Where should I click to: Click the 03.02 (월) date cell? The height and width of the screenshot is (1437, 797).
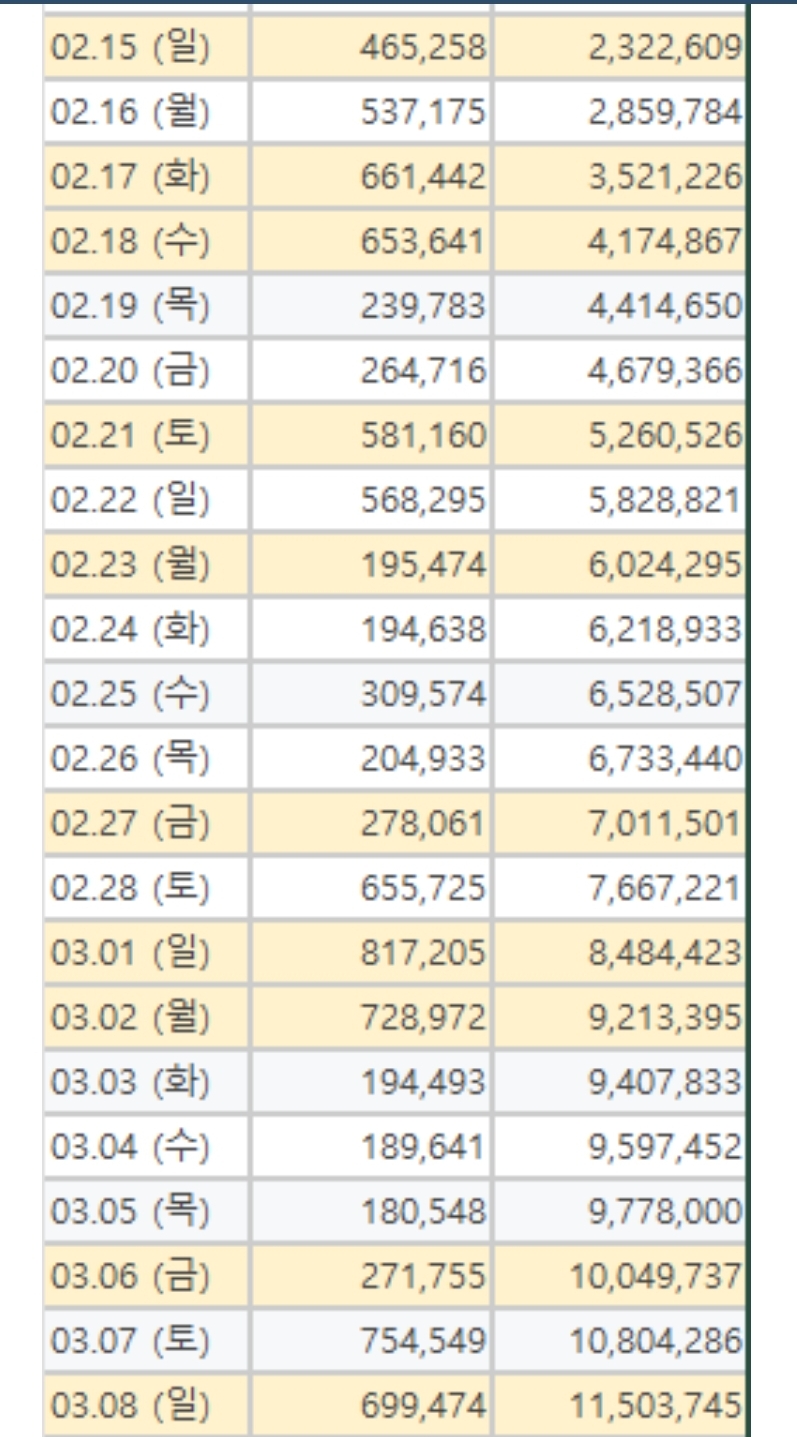pyautogui.click(x=130, y=1019)
